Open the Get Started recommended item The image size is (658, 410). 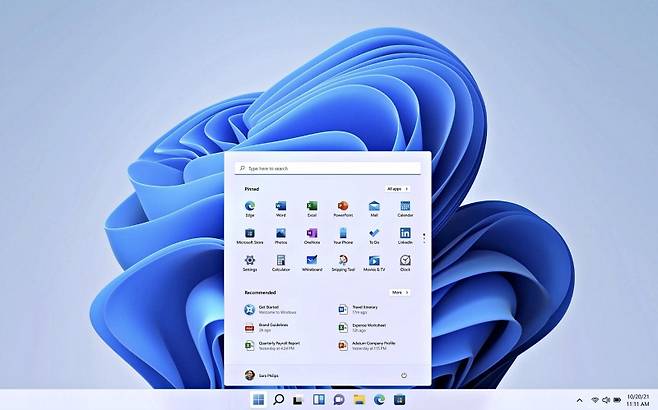click(x=268, y=309)
